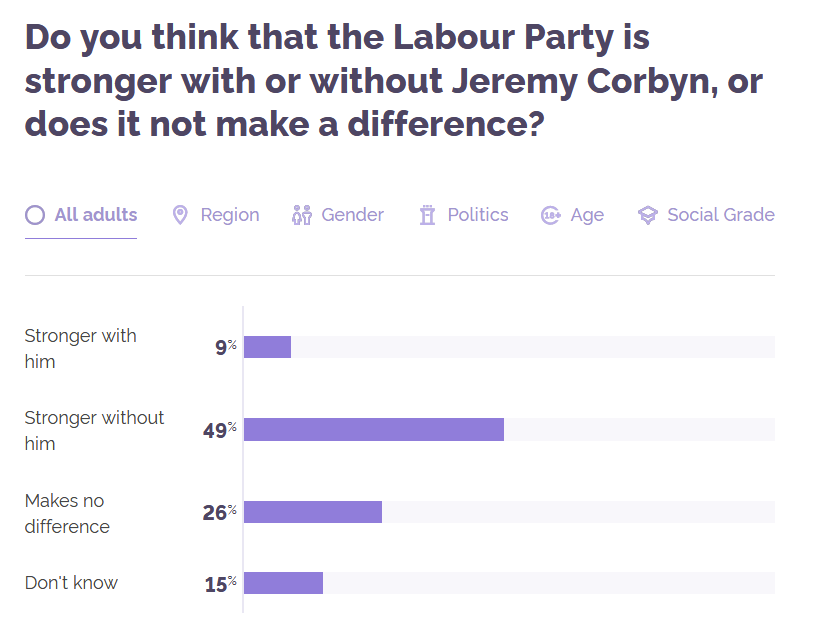Viewport: 822px width, 626px height.
Task: Click the Don't know 15% bar
Action: tap(284, 583)
